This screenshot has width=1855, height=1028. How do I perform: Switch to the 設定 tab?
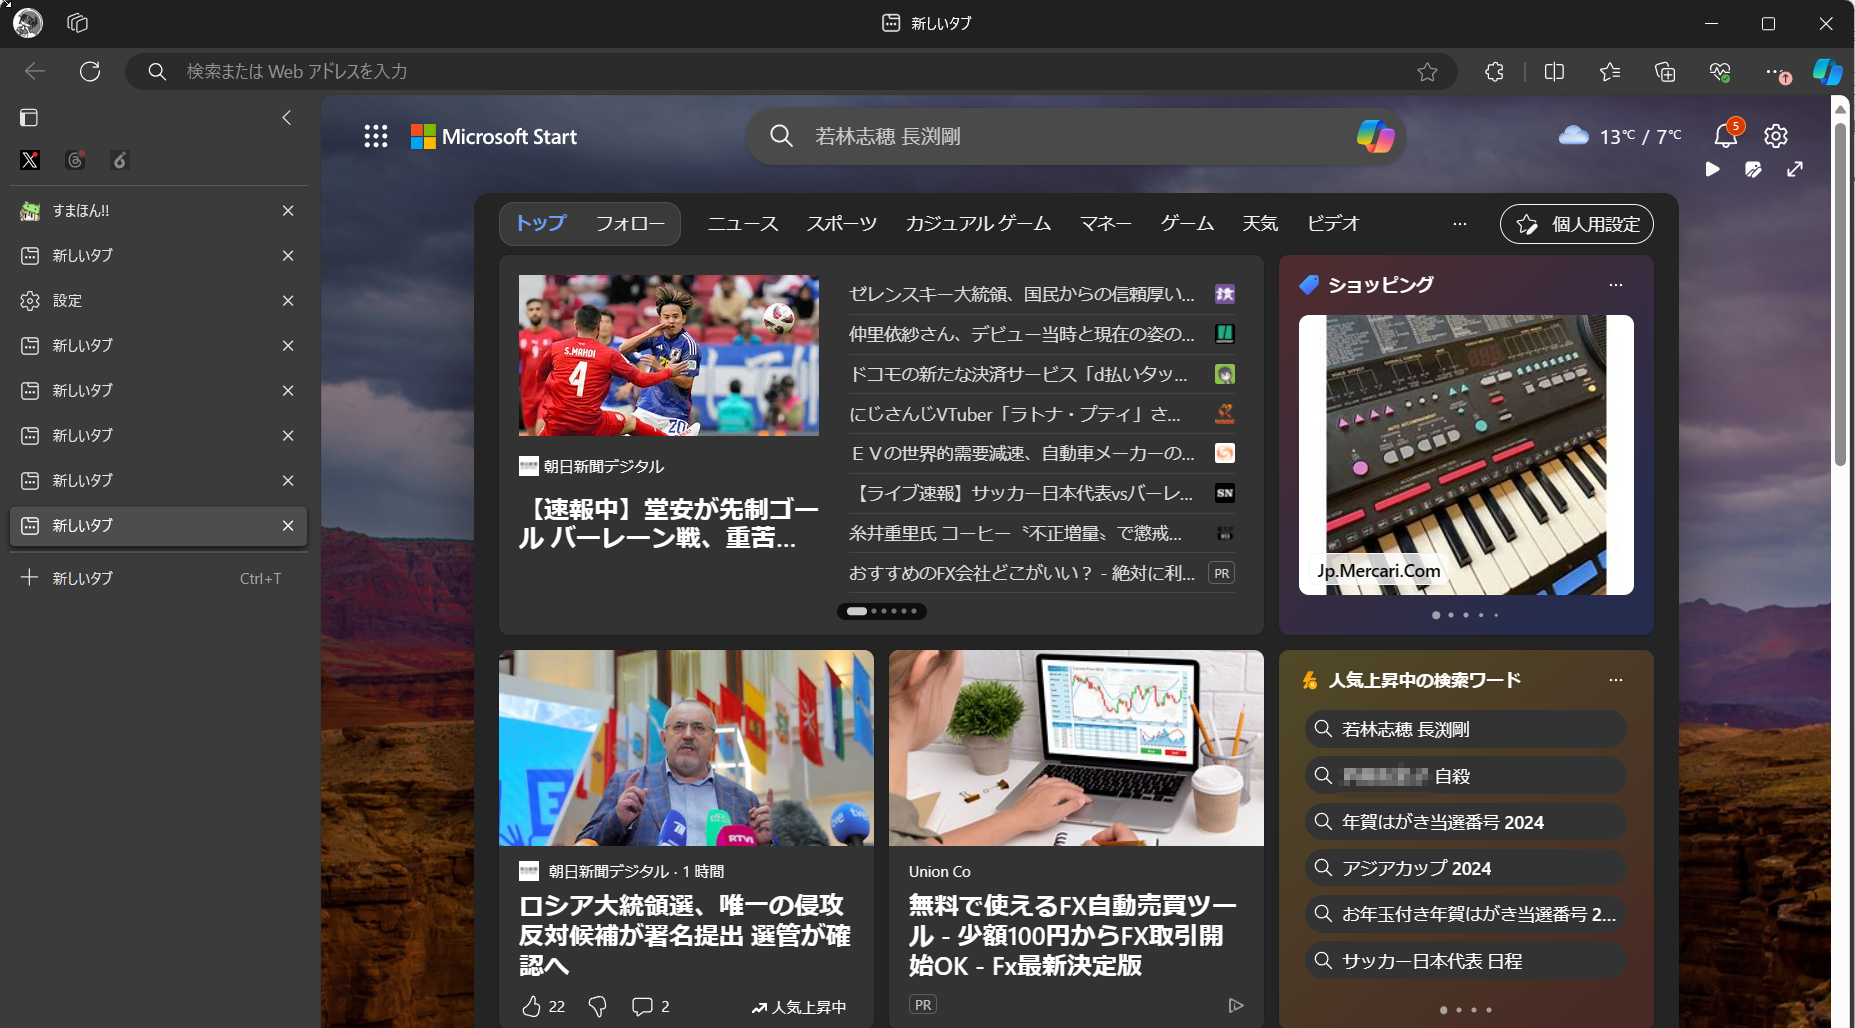pyautogui.click(x=158, y=301)
